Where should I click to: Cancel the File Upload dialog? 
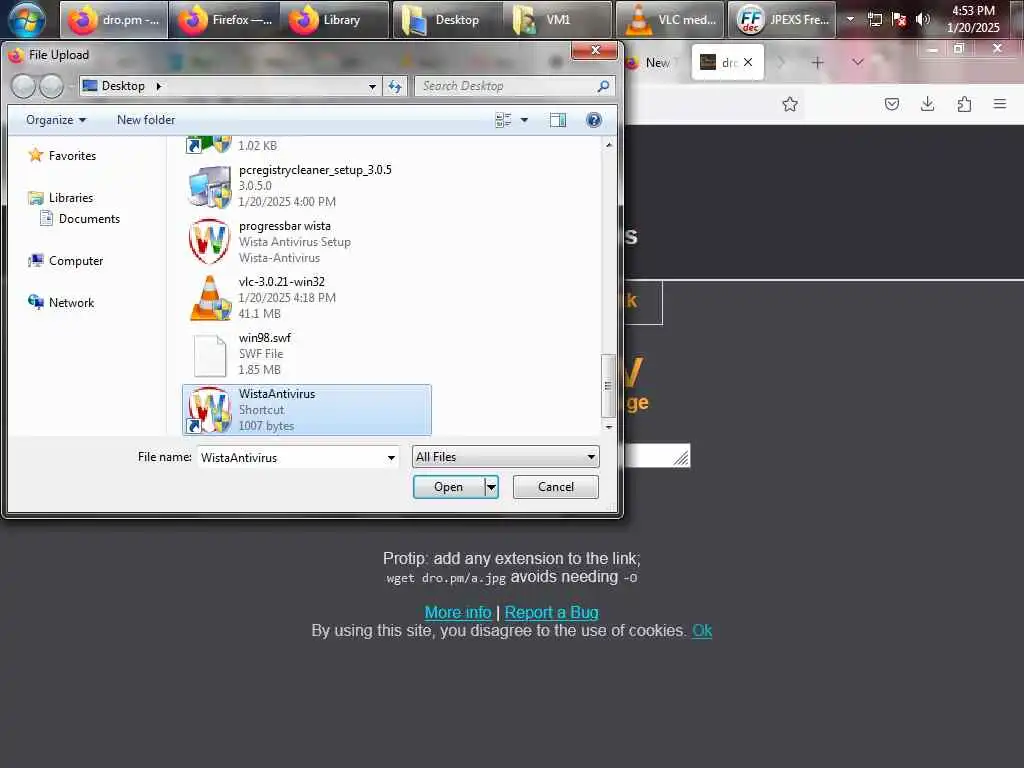click(556, 487)
